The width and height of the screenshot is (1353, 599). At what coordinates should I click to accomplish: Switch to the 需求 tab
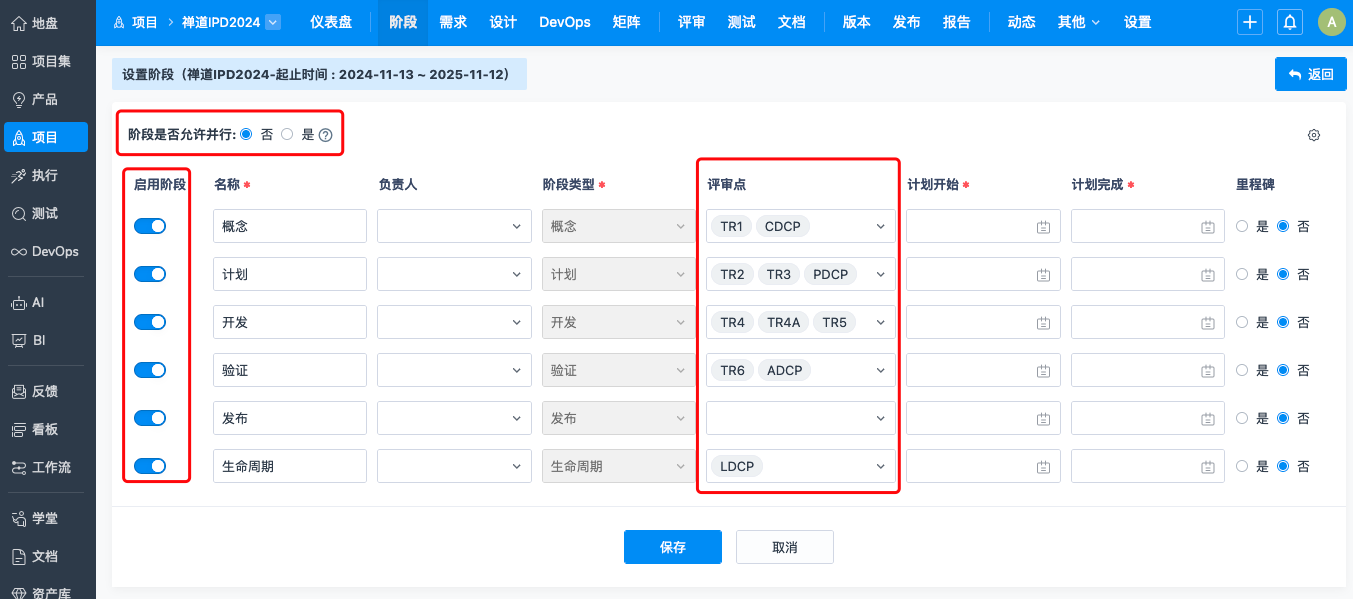(453, 22)
